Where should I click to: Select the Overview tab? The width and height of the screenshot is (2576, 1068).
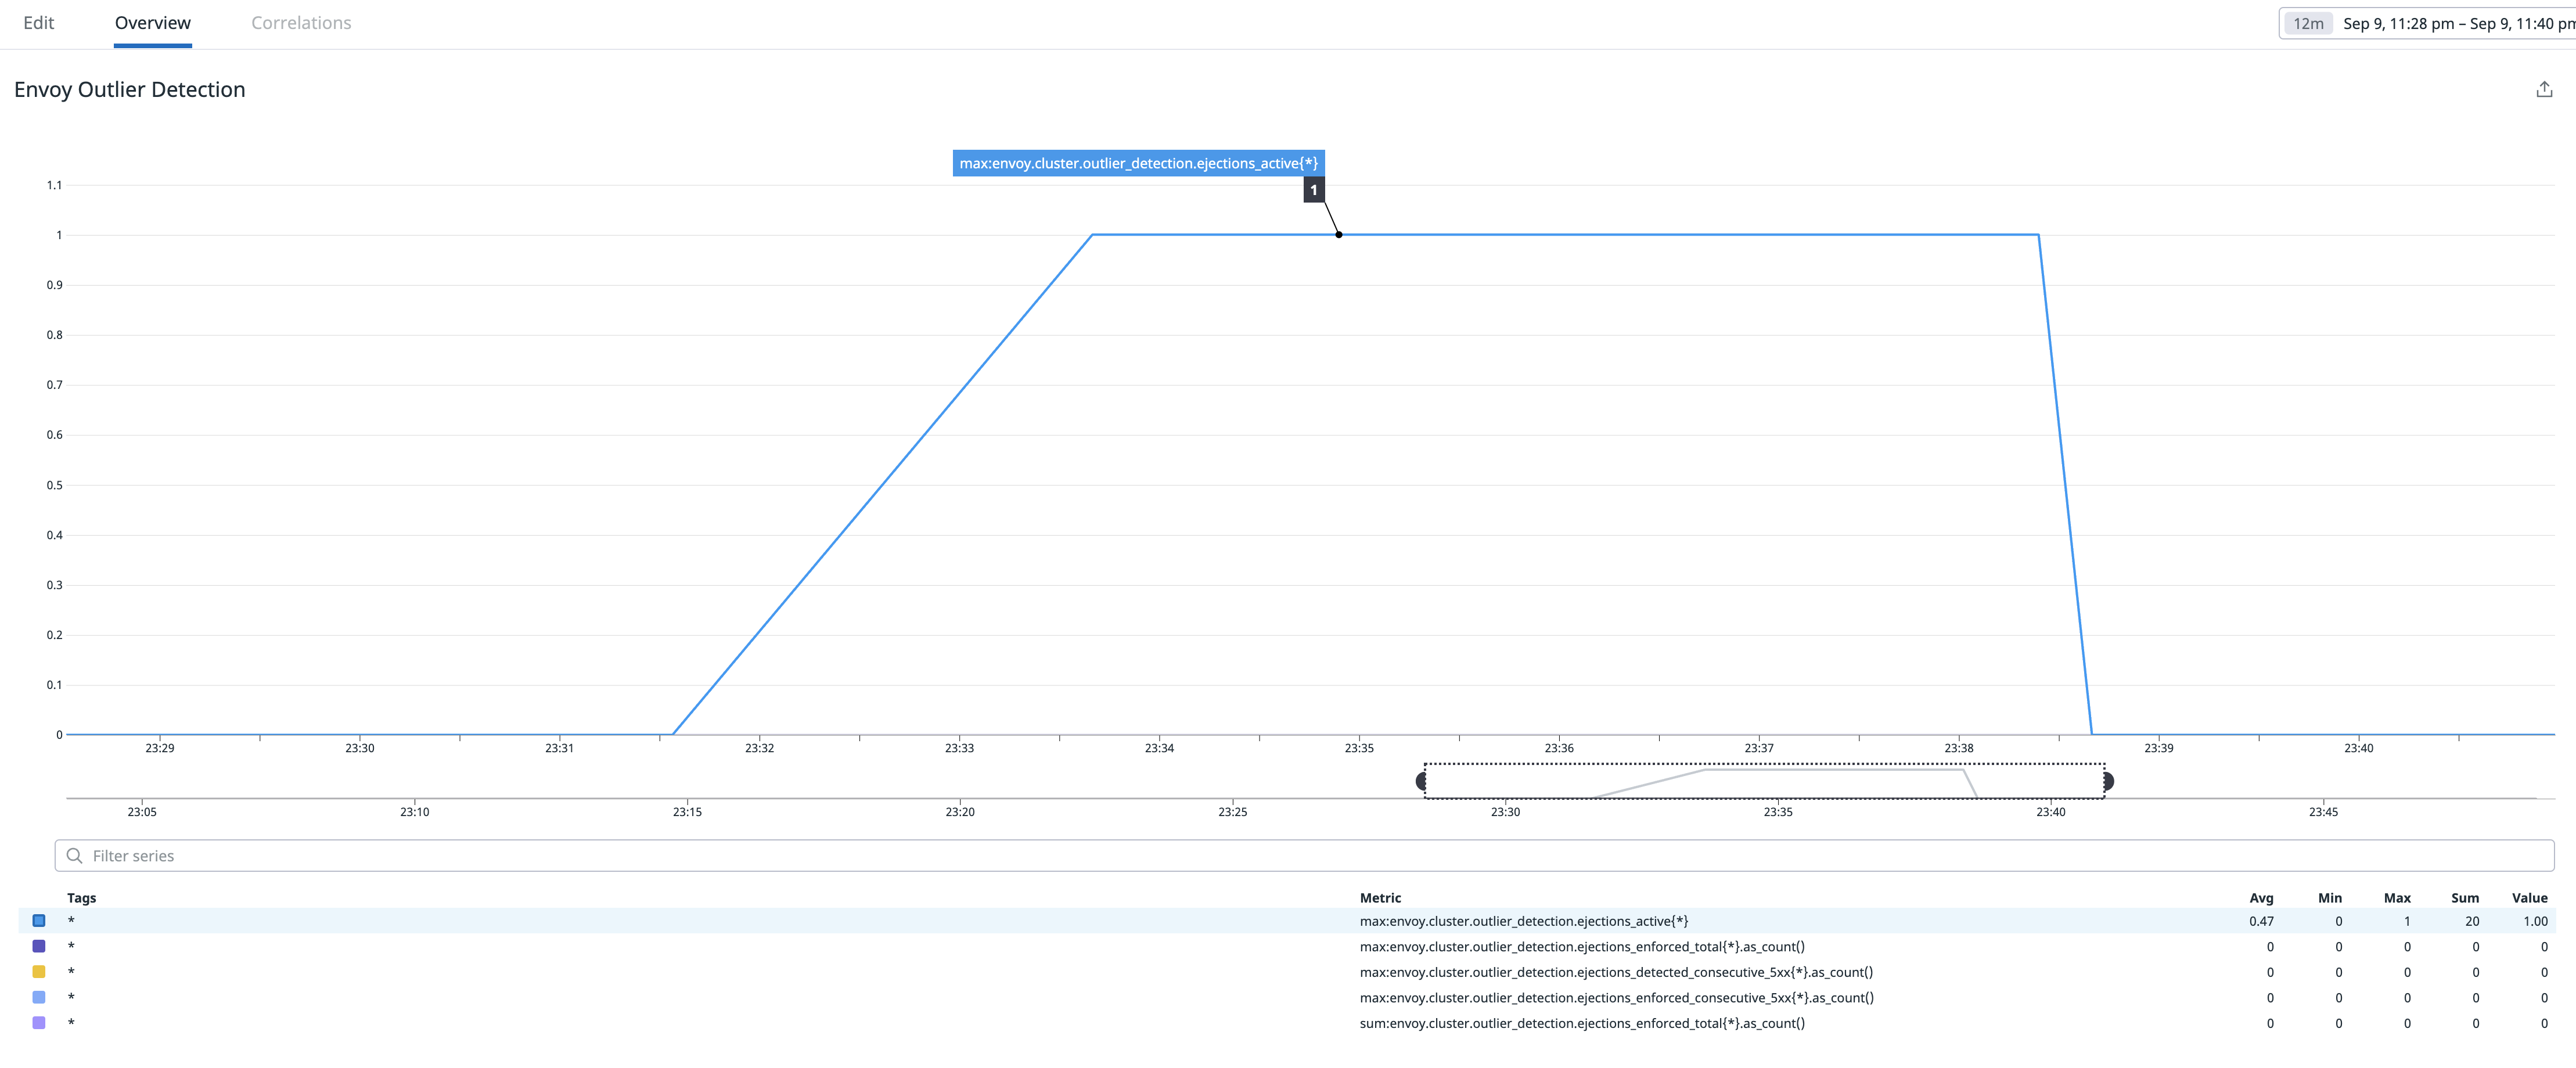point(152,22)
